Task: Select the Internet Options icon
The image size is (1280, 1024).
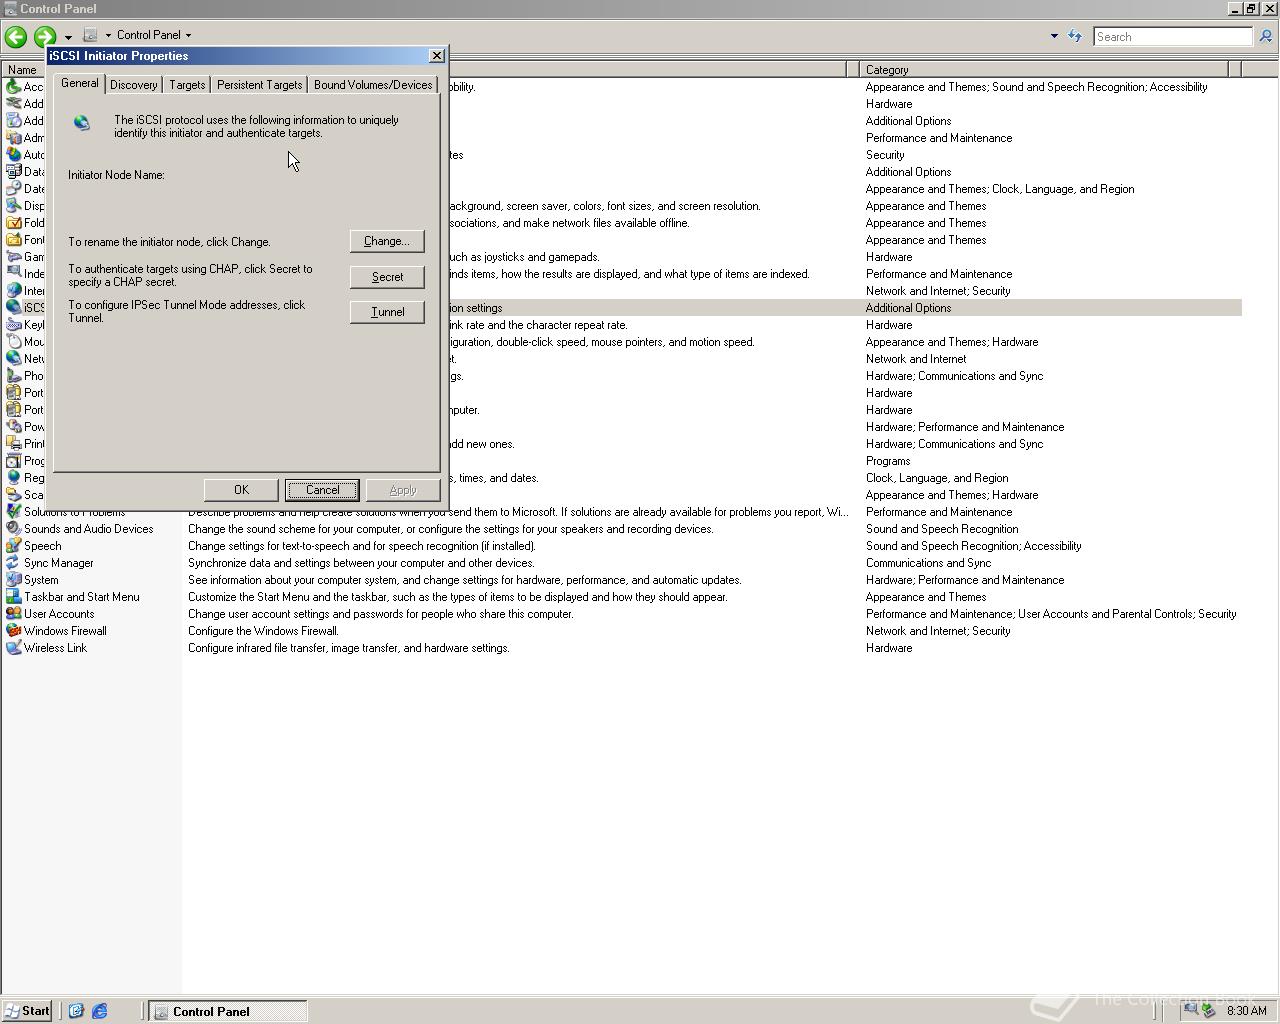Action: tap(13, 291)
